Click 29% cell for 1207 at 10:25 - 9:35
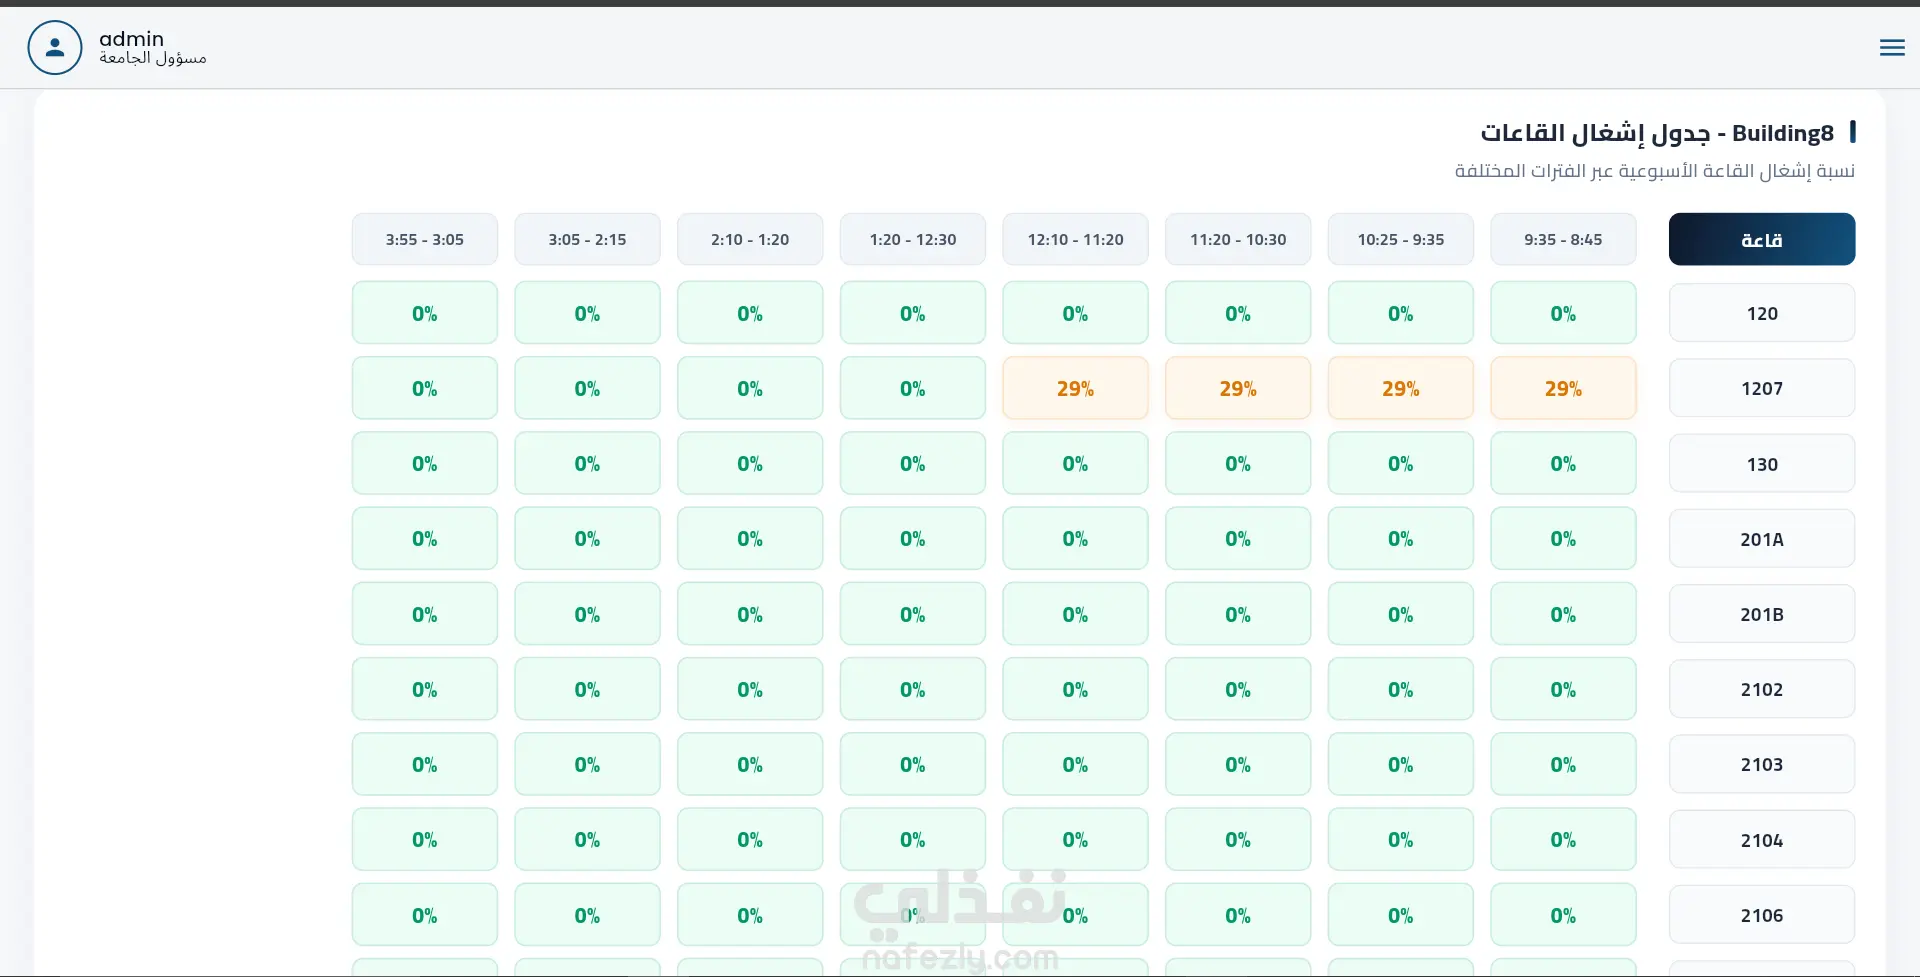 pos(1400,388)
